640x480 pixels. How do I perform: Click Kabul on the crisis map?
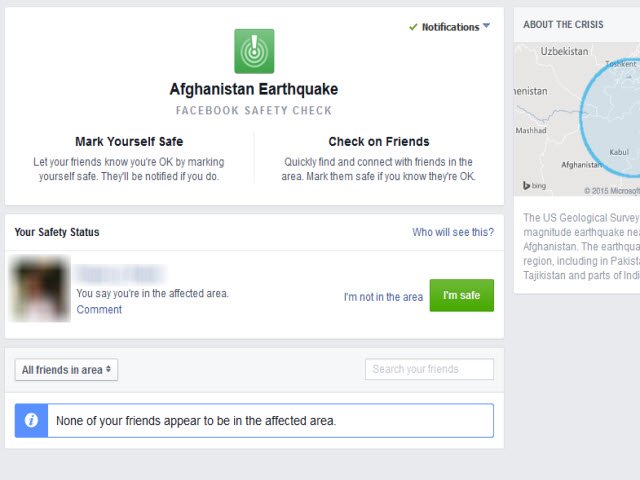point(619,152)
